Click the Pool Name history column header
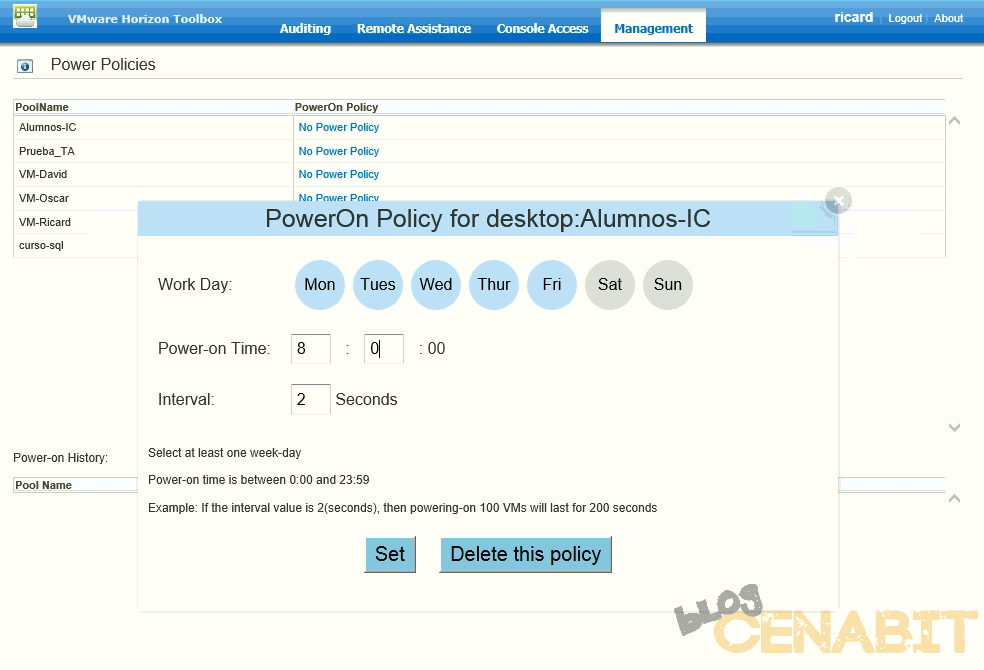Viewport: 984px width, 670px height. 43,485
